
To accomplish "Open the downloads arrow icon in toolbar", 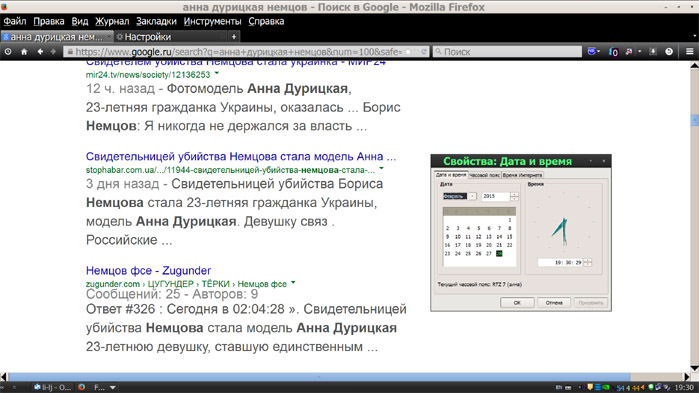I will click(653, 52).
